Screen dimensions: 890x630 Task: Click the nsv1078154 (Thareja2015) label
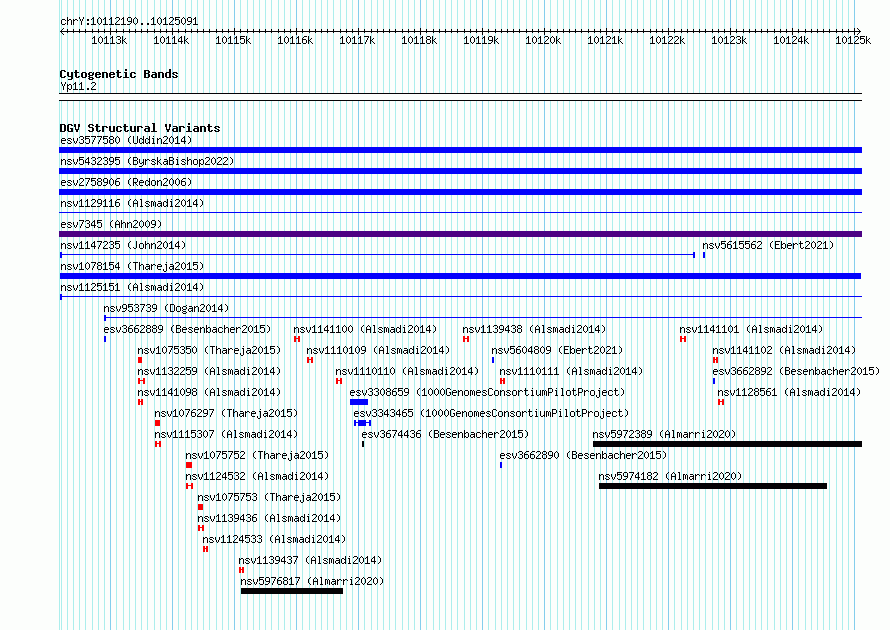pyautogui.click(x=132, y=266)
